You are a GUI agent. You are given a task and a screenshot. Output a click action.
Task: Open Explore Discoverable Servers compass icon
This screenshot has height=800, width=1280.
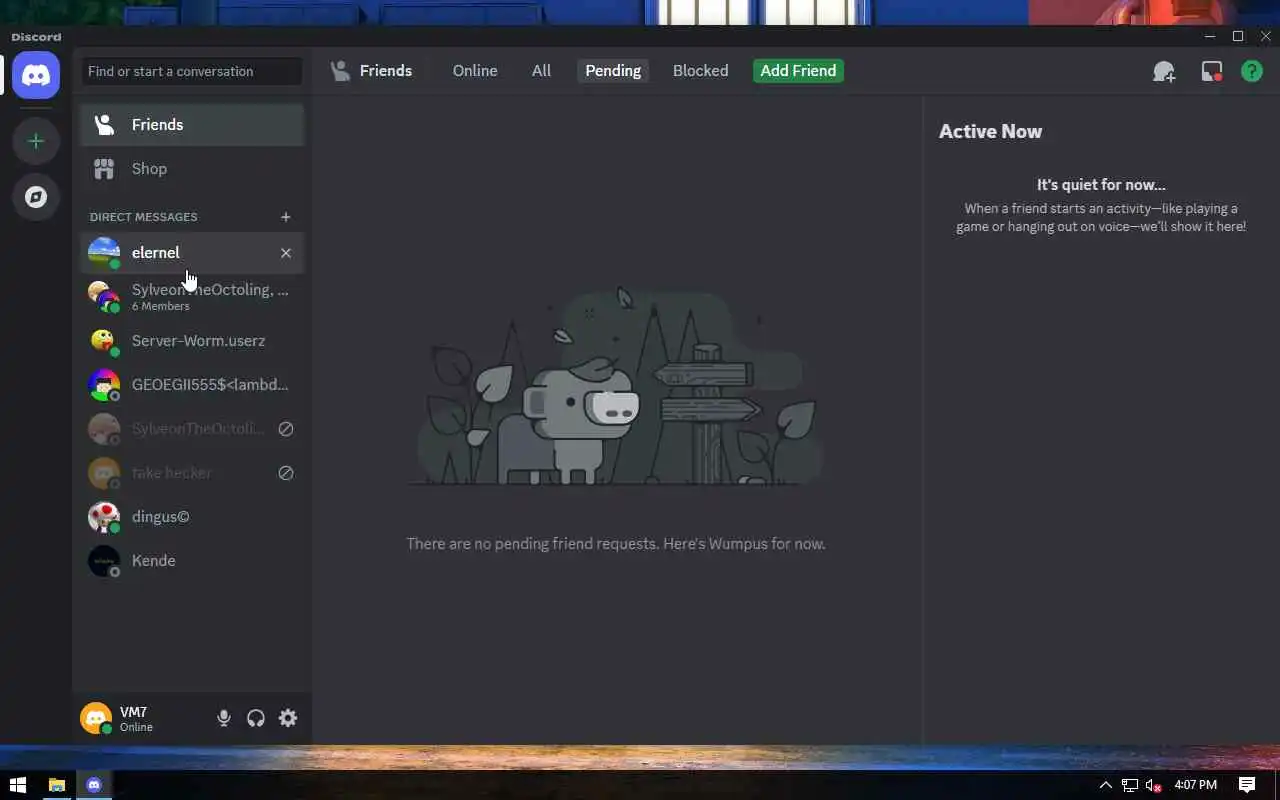pos(36,197)
